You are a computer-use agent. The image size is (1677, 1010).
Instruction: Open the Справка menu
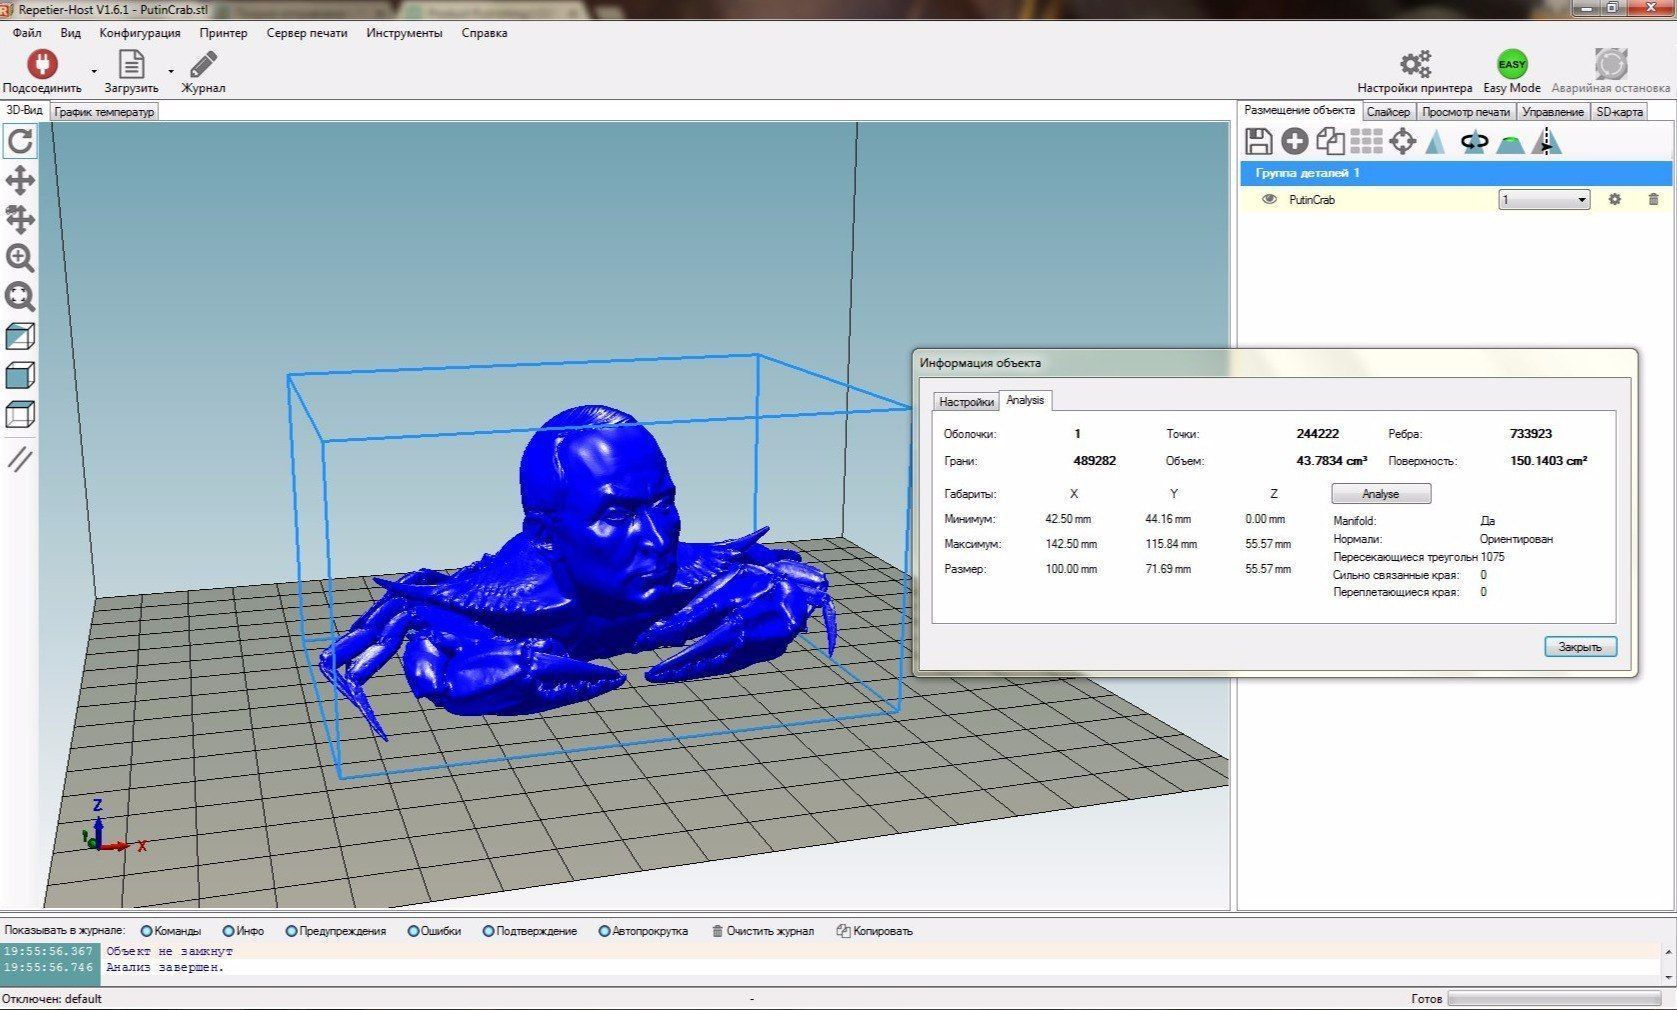484,33
